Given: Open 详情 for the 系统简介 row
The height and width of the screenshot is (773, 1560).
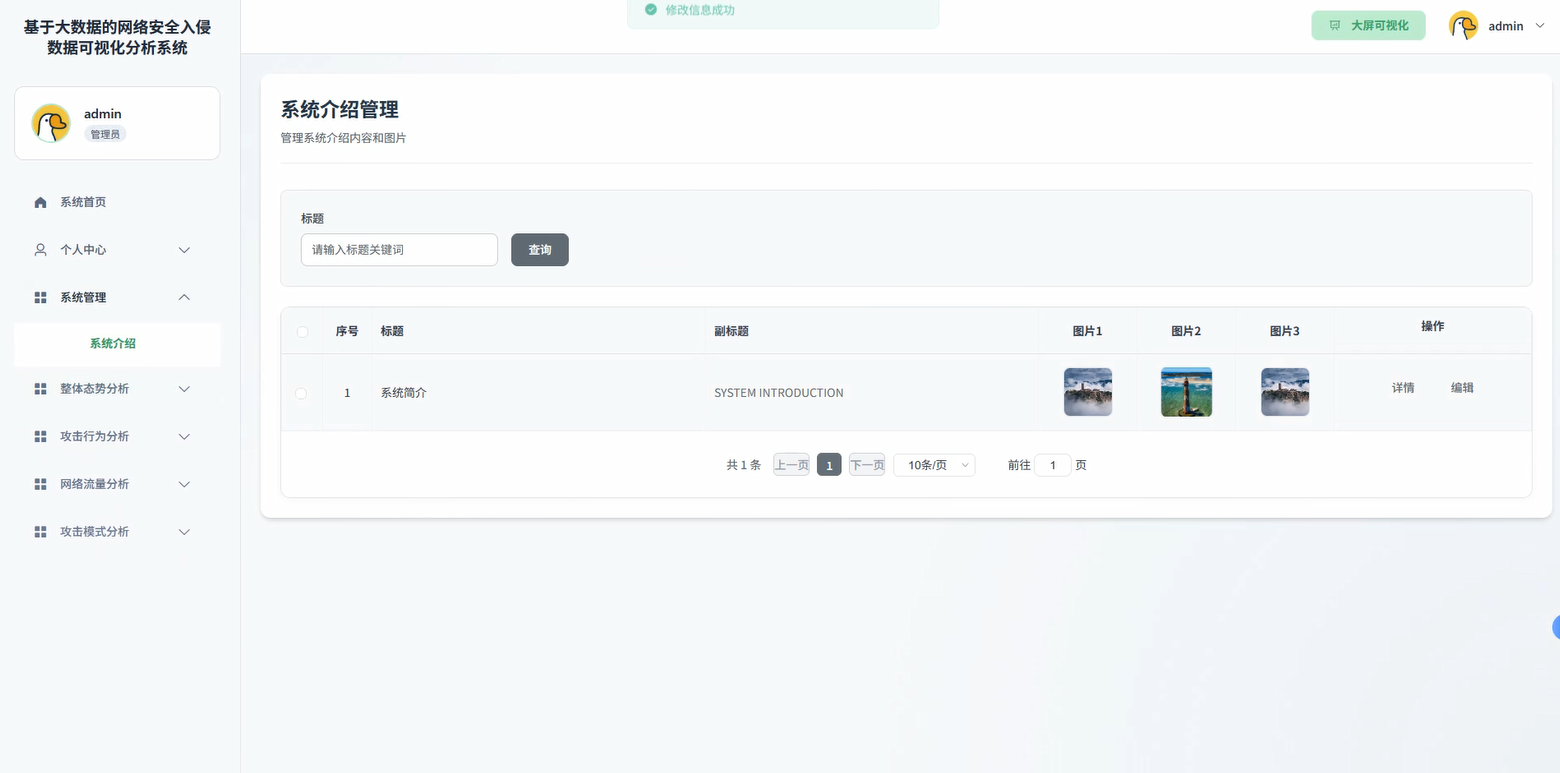Looking at the screenshot, I should coord(1403,388).
